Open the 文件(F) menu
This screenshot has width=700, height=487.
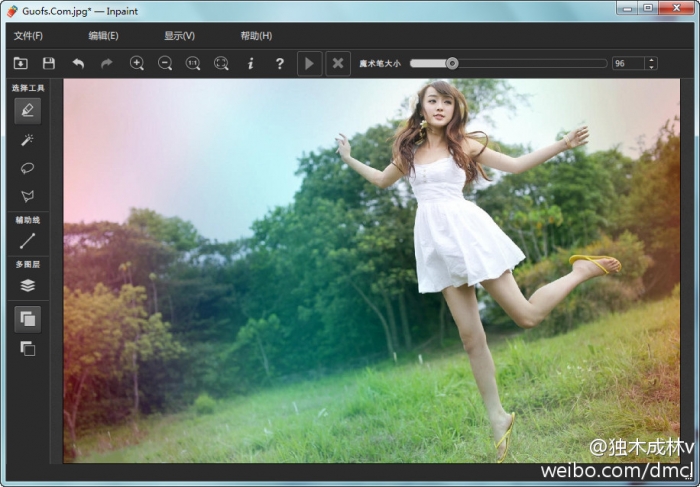(28, 36)
